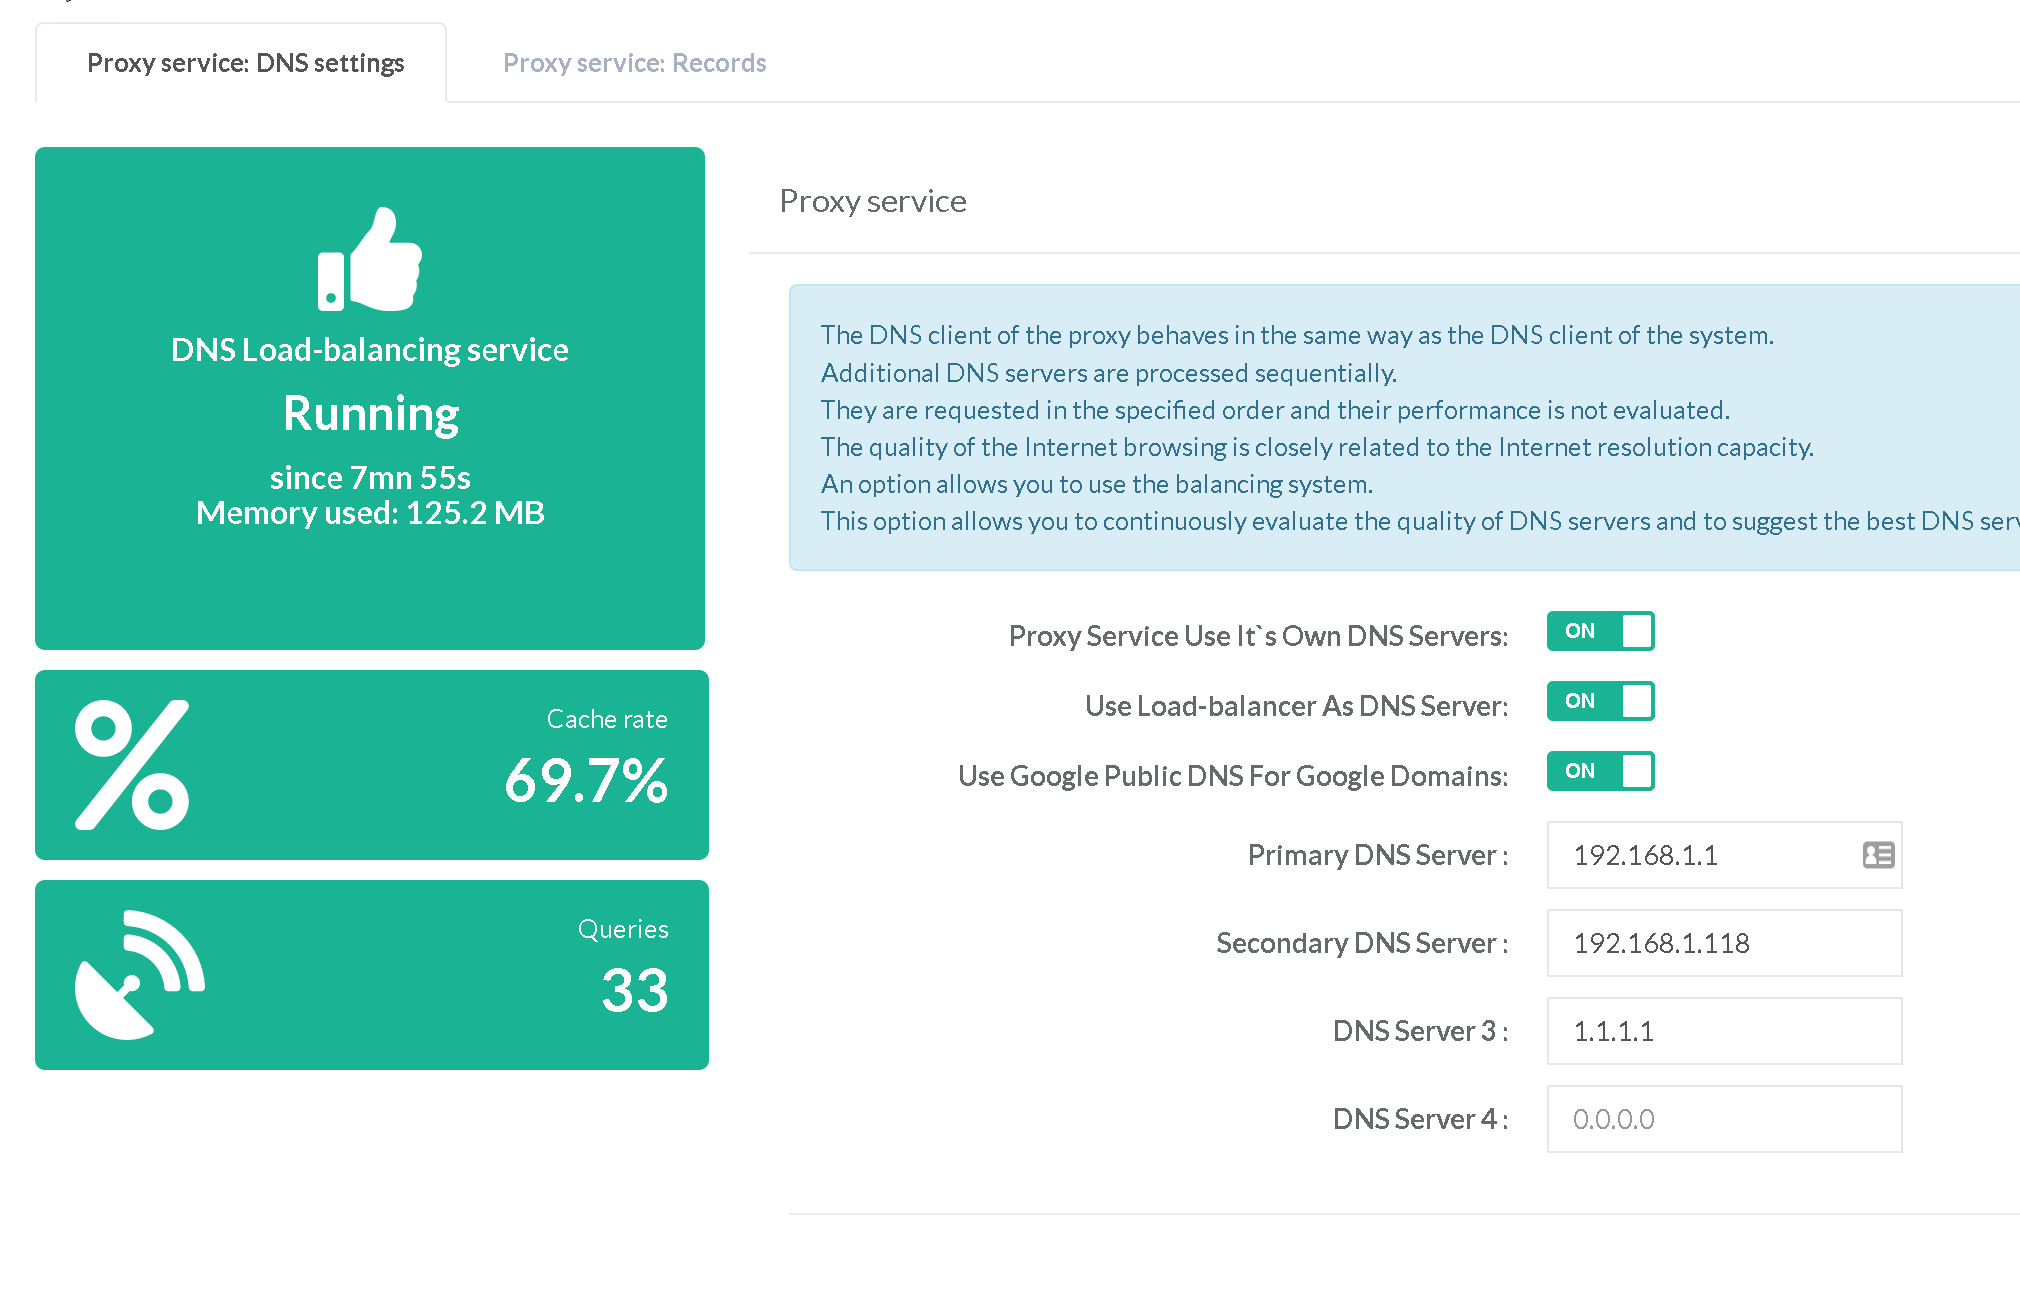Click the percent cache rate icon
The image size is (2020, 1303).
132,765
